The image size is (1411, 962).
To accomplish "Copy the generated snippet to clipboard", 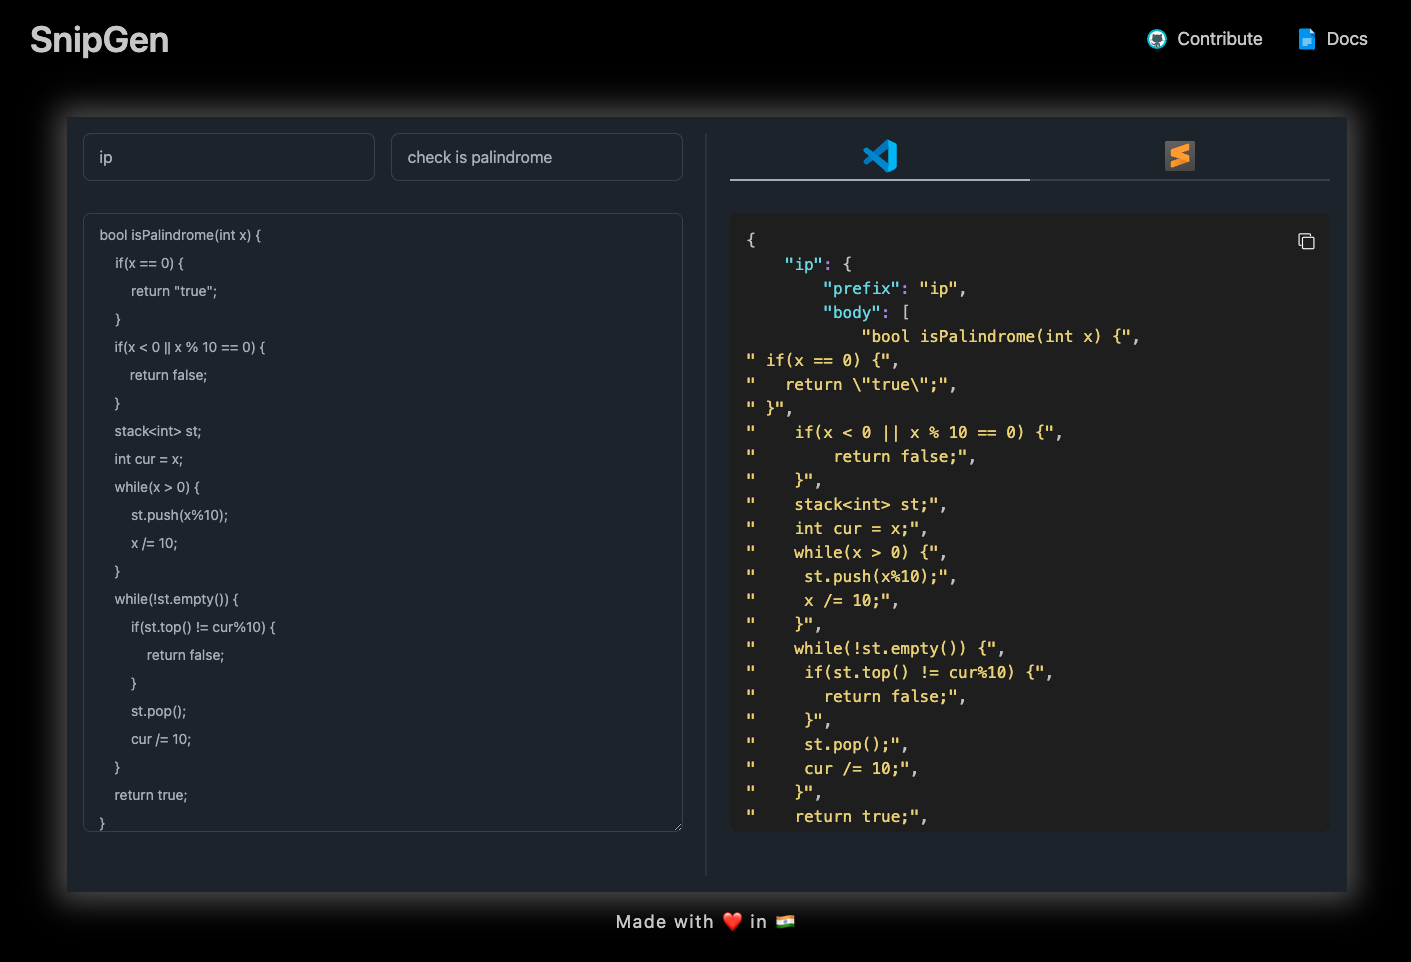I will tap(1306, 241).
